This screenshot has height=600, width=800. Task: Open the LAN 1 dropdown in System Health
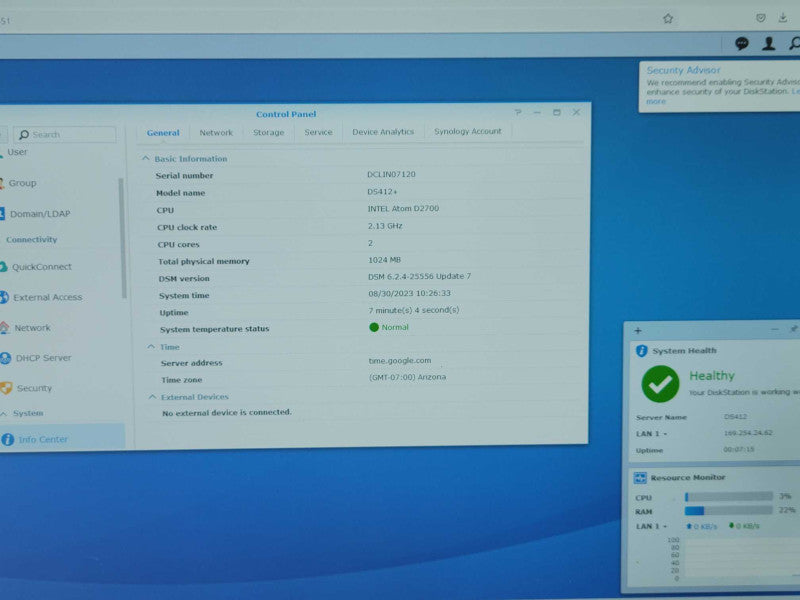click(x=665, y=434)
